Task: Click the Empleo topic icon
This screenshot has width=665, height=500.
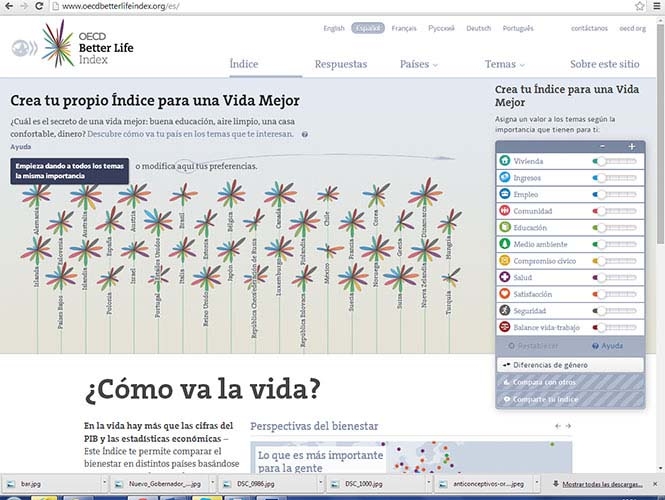Action: click(504, 194)
